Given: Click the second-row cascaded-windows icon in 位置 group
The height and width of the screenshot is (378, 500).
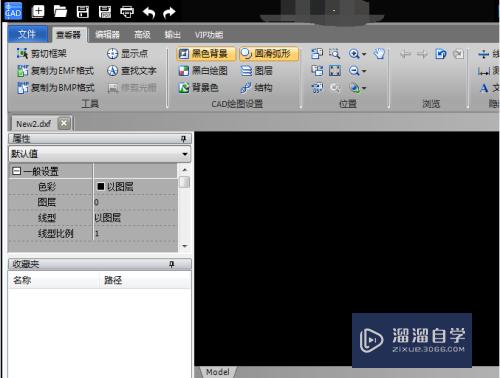Looking at the screenshot, I should pyautogui.click(x=317, y=71).
